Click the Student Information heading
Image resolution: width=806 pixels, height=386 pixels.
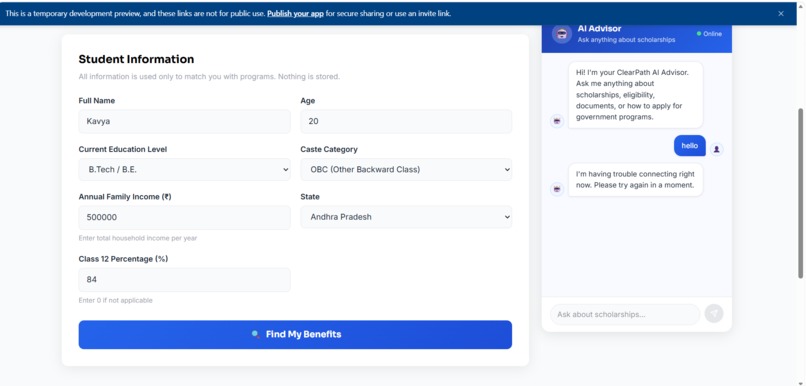click(136, 59)
